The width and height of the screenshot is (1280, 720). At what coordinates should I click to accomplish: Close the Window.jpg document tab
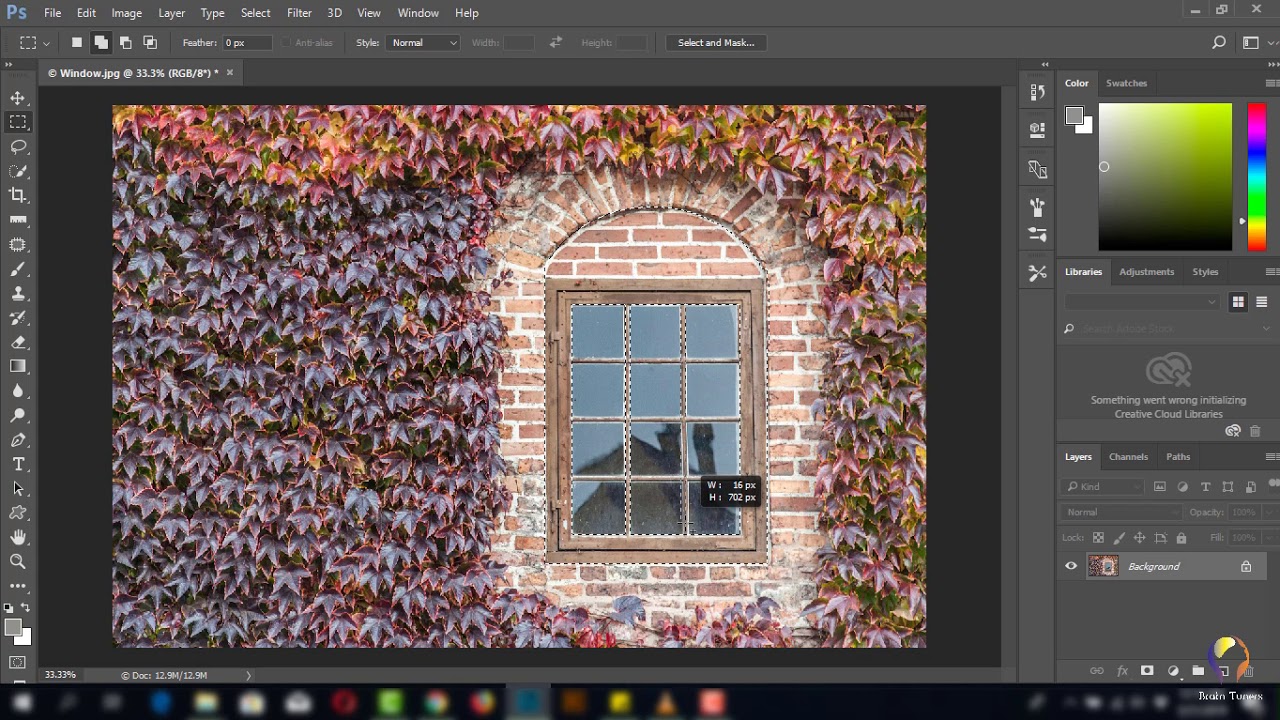229,72
